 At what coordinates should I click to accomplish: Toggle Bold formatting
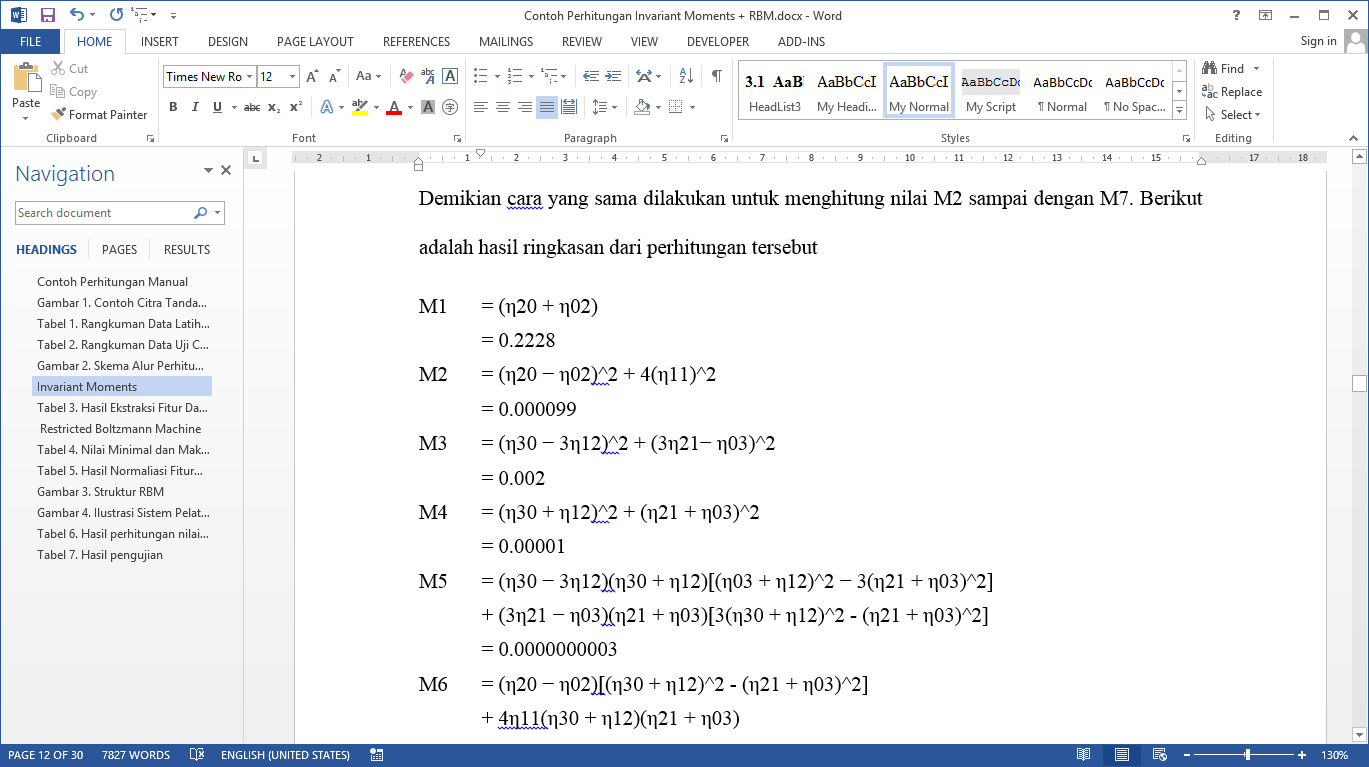click(x=173, y=107)
